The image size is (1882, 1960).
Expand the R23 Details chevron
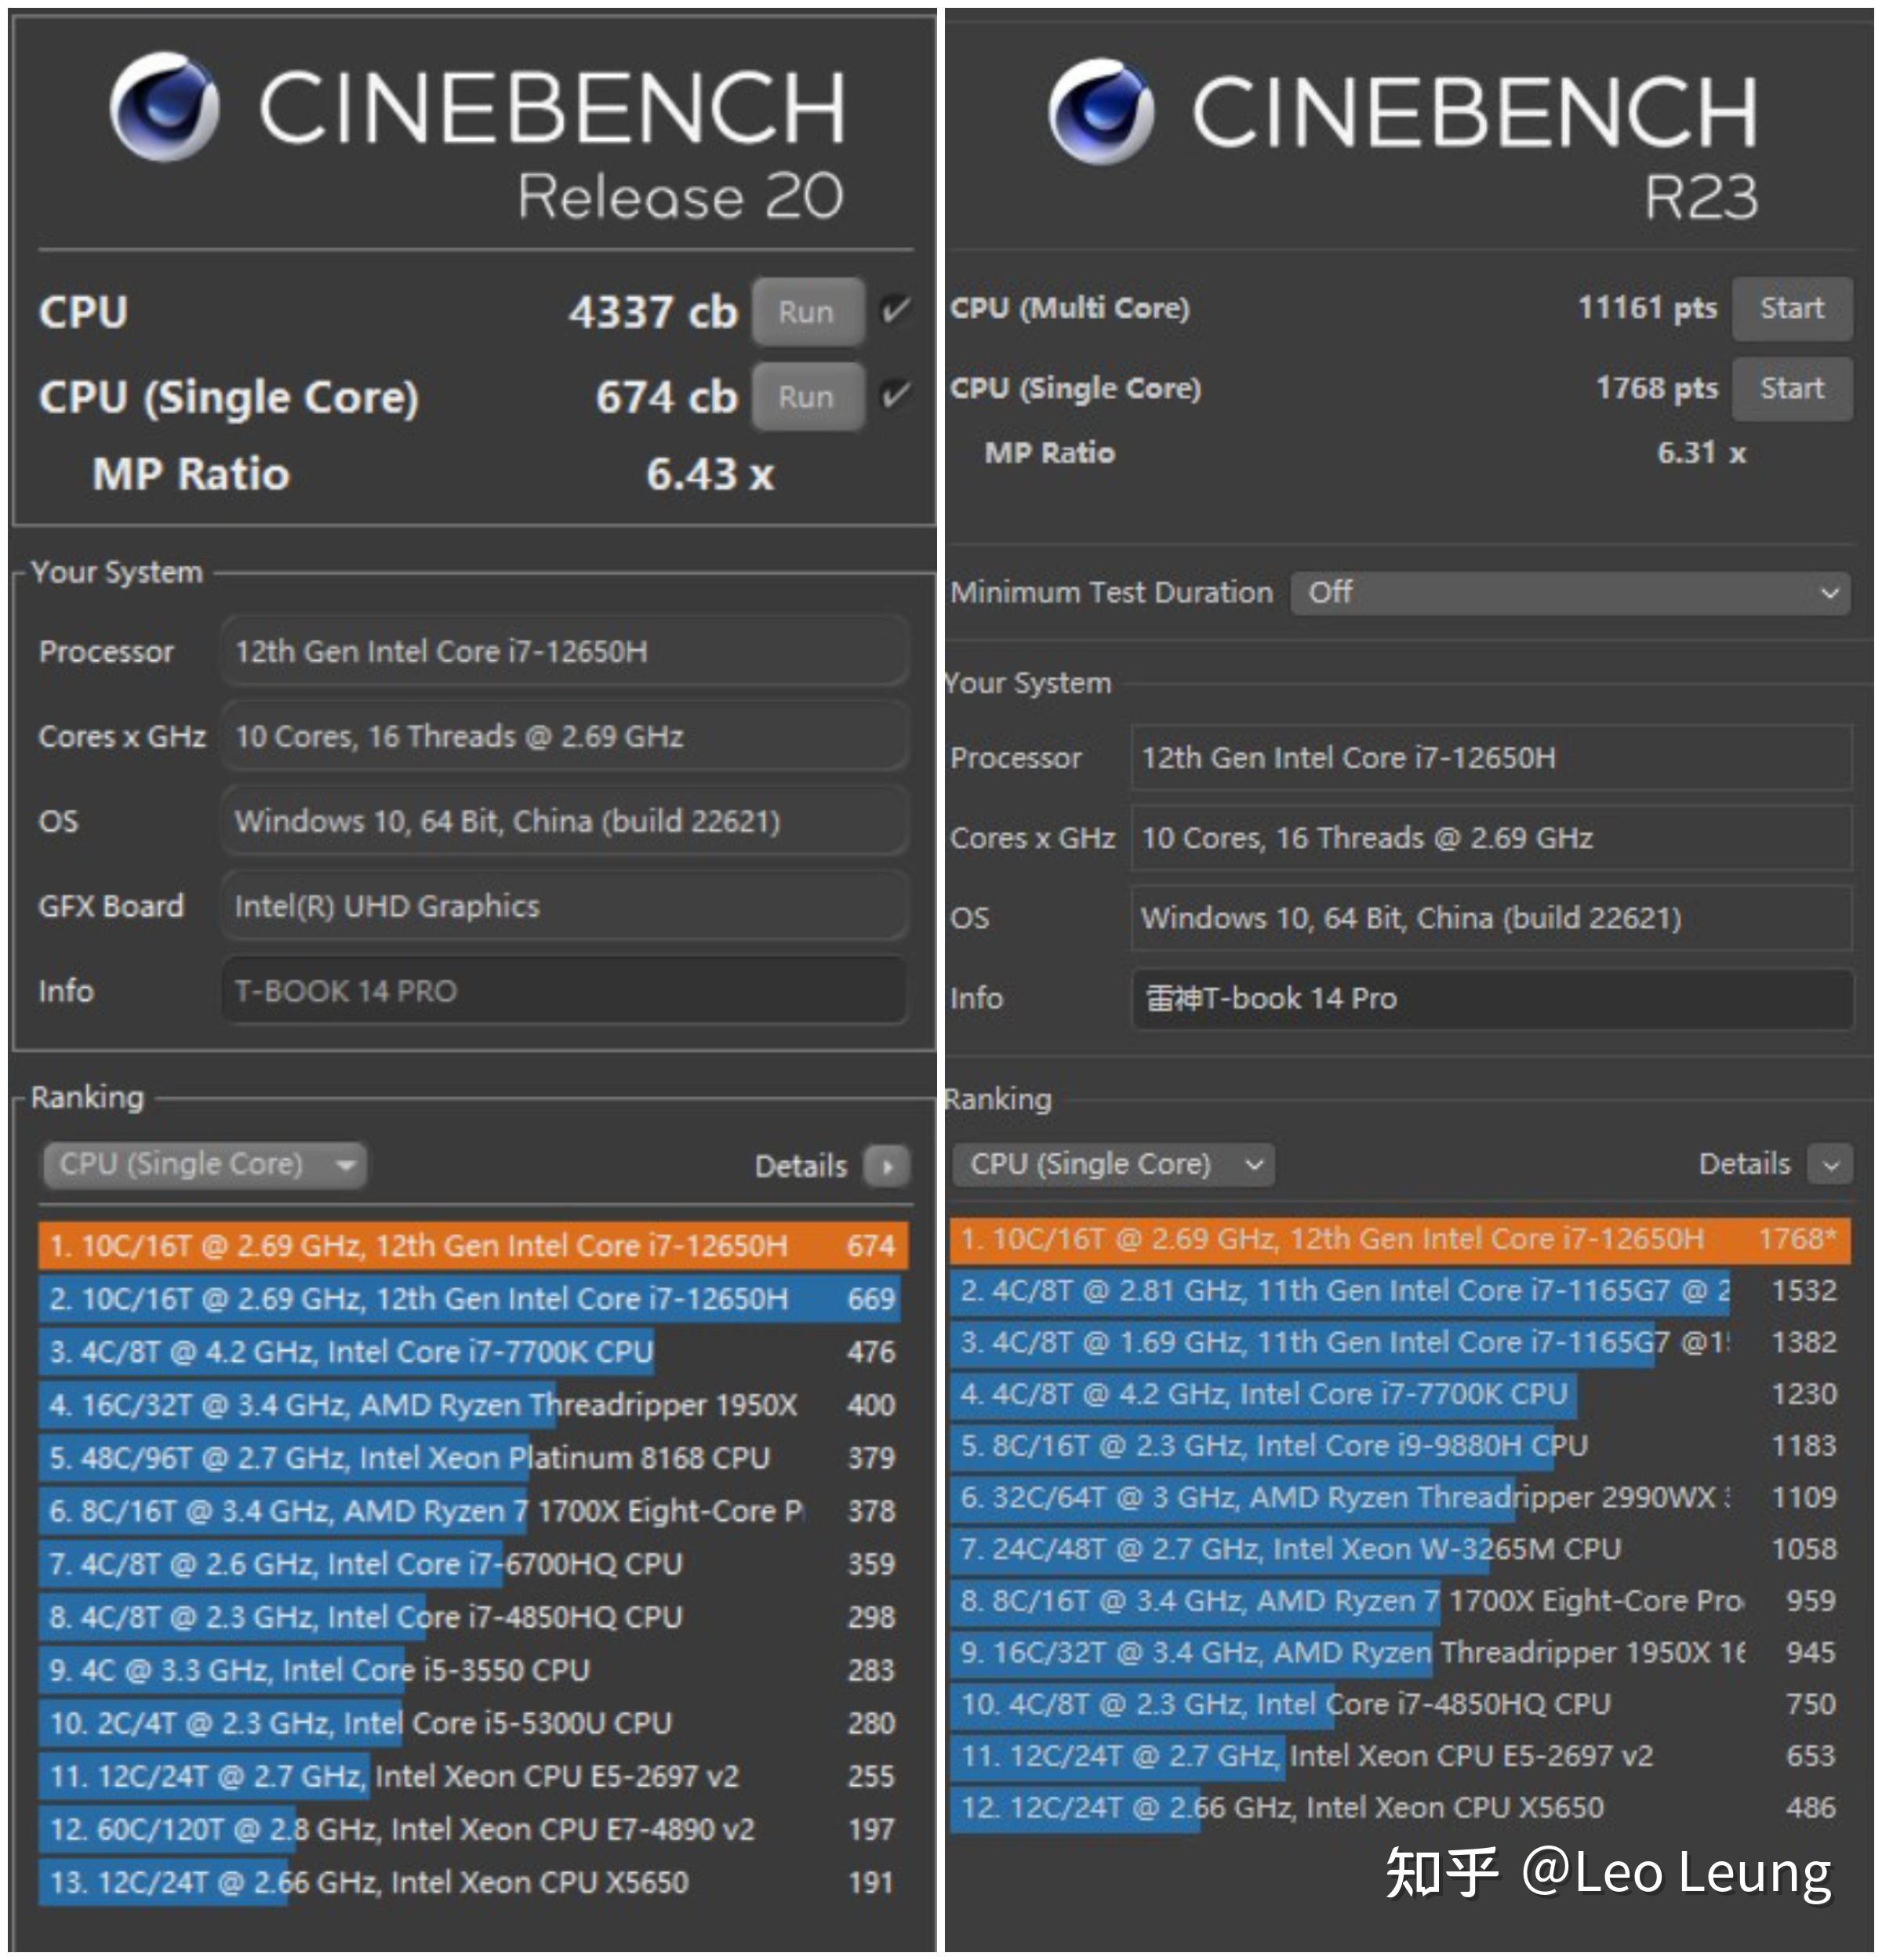(1830, 1165)
